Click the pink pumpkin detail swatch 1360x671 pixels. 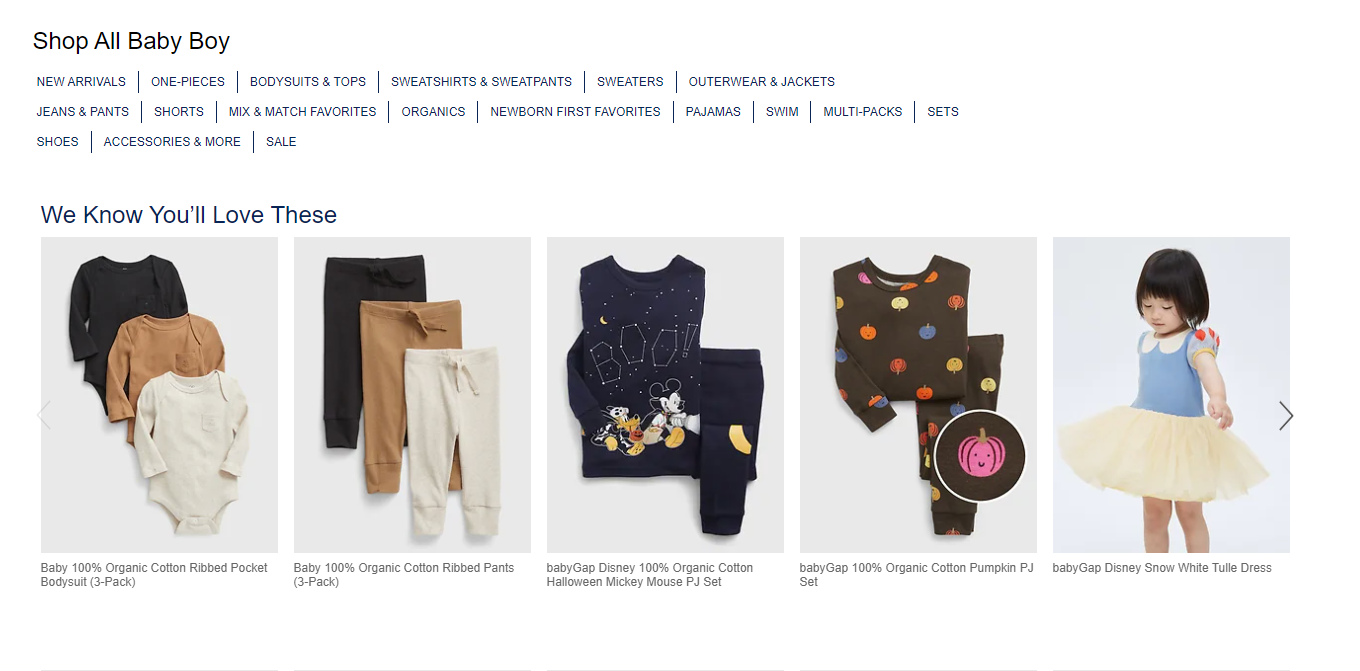[981, 456]
